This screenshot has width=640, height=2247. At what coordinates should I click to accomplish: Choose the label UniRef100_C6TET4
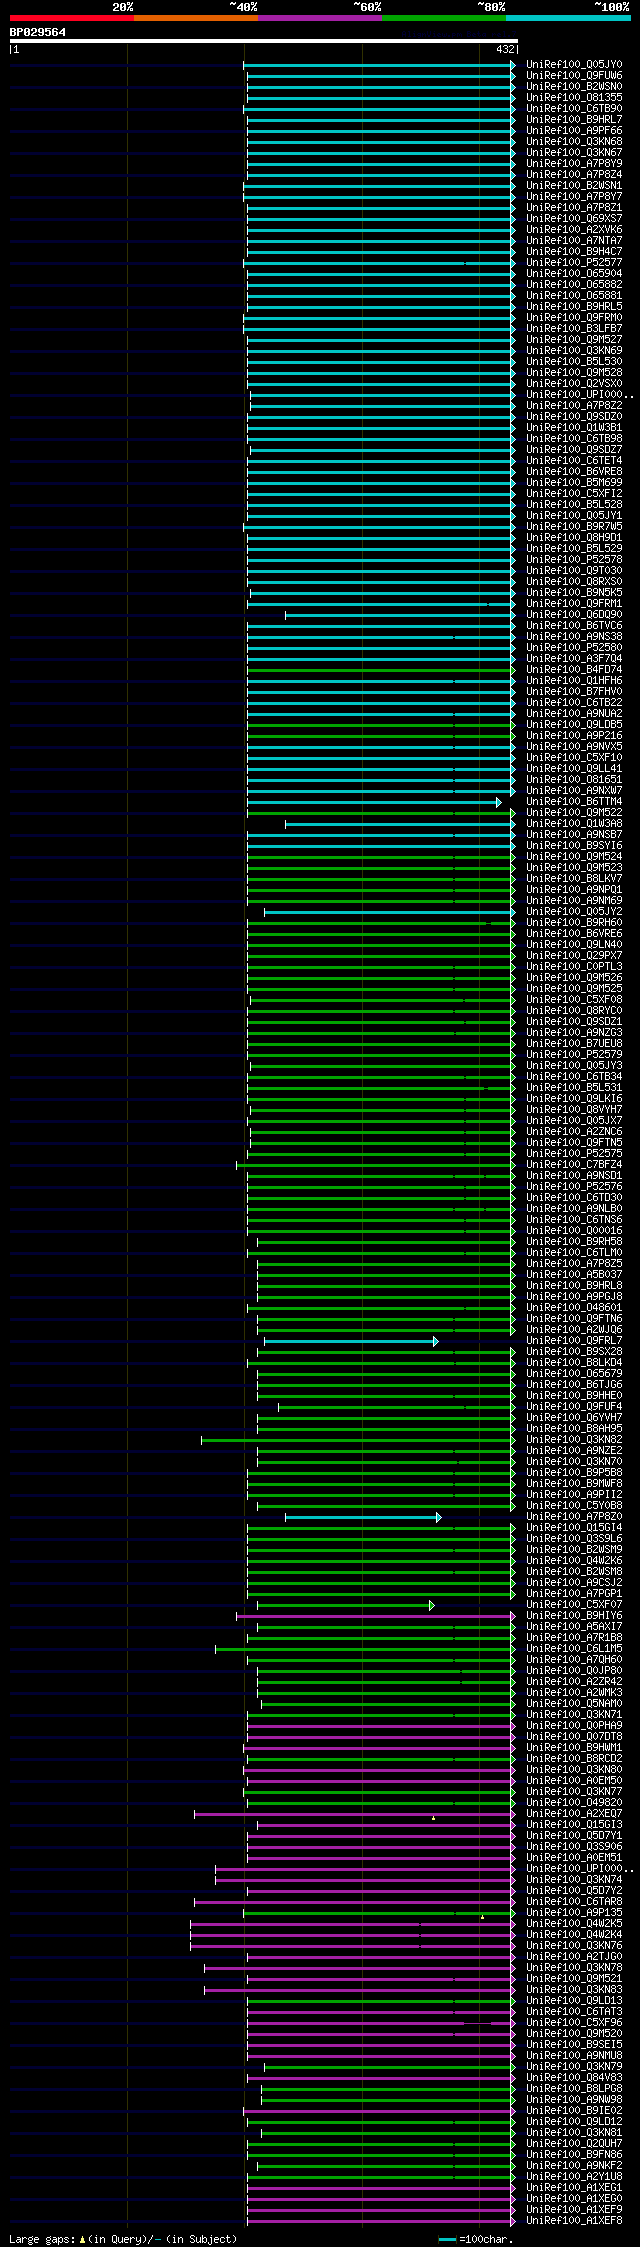click(x=574, y=460)
